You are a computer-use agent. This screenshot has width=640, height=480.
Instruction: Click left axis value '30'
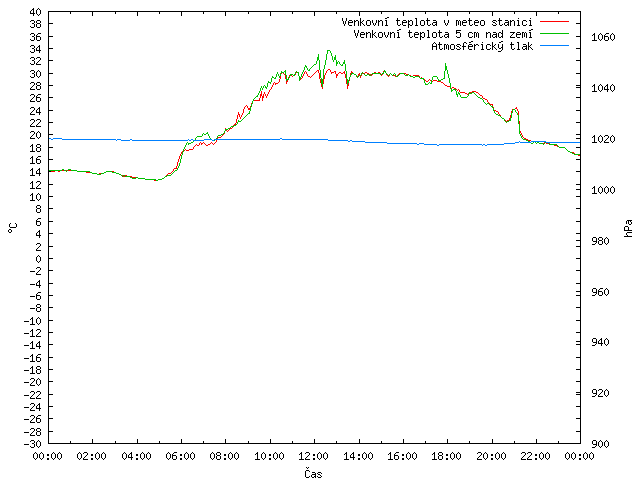[x=36, y=73]
